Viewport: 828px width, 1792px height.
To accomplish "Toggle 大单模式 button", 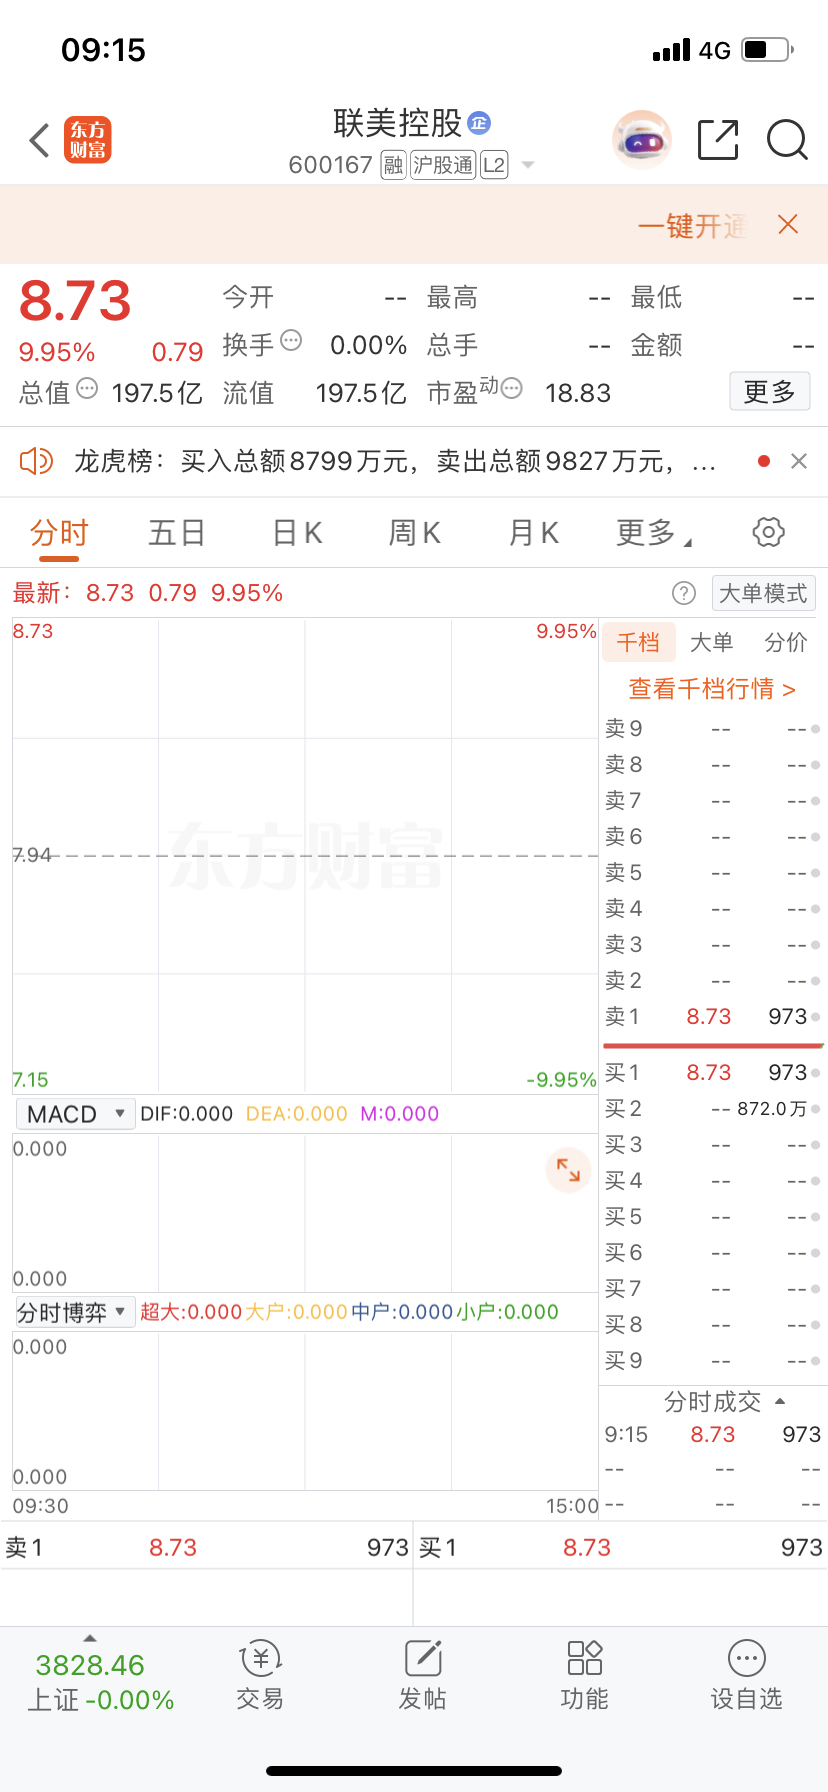I will point(763,593).
